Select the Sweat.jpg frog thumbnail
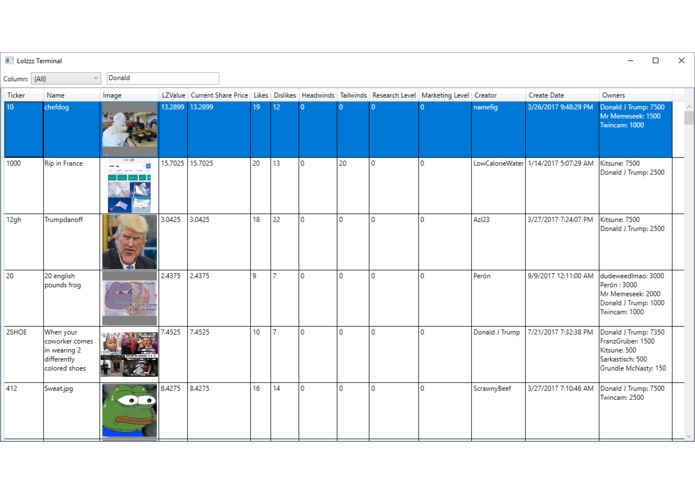Viewport: 695px width, 494px height. [x=129, y=411]
